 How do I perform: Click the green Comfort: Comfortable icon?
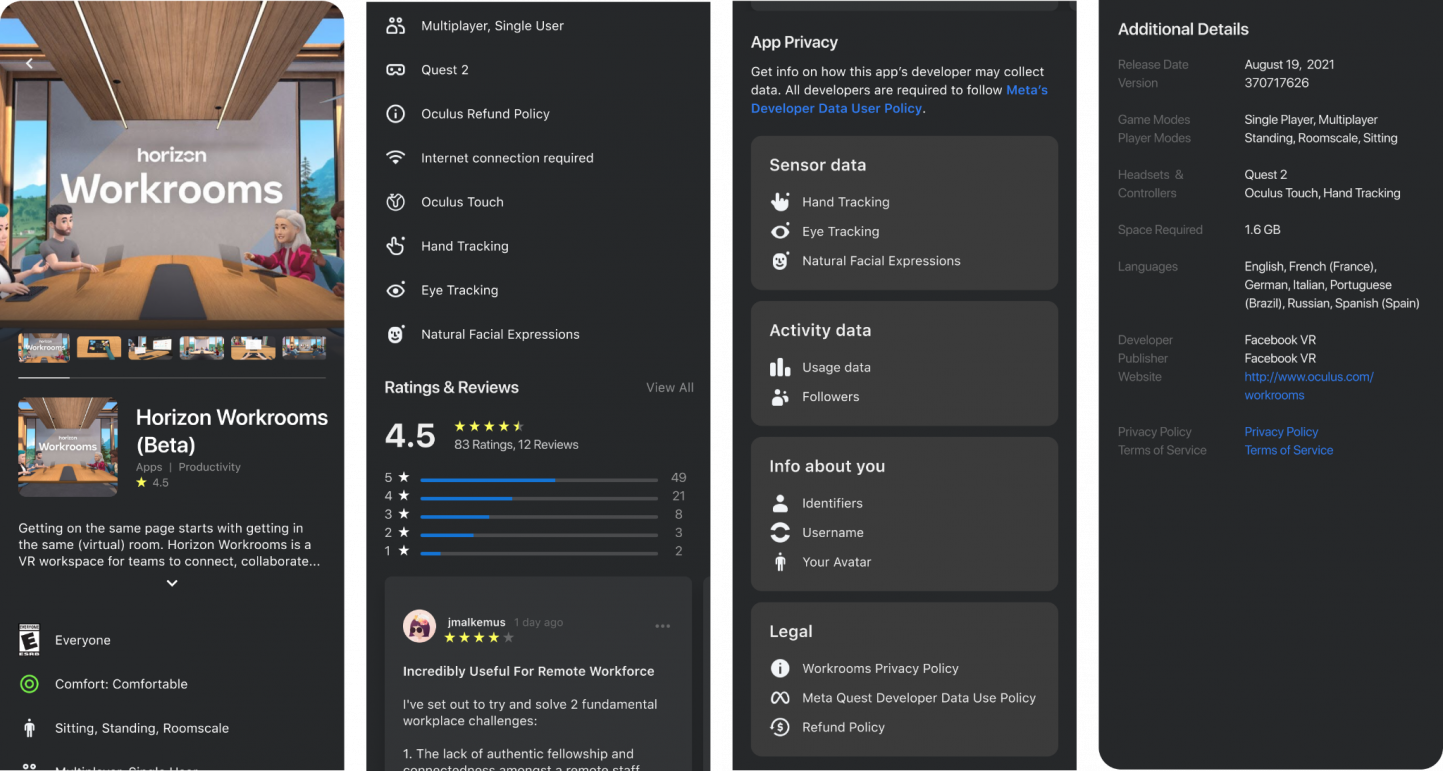(29, 684)
